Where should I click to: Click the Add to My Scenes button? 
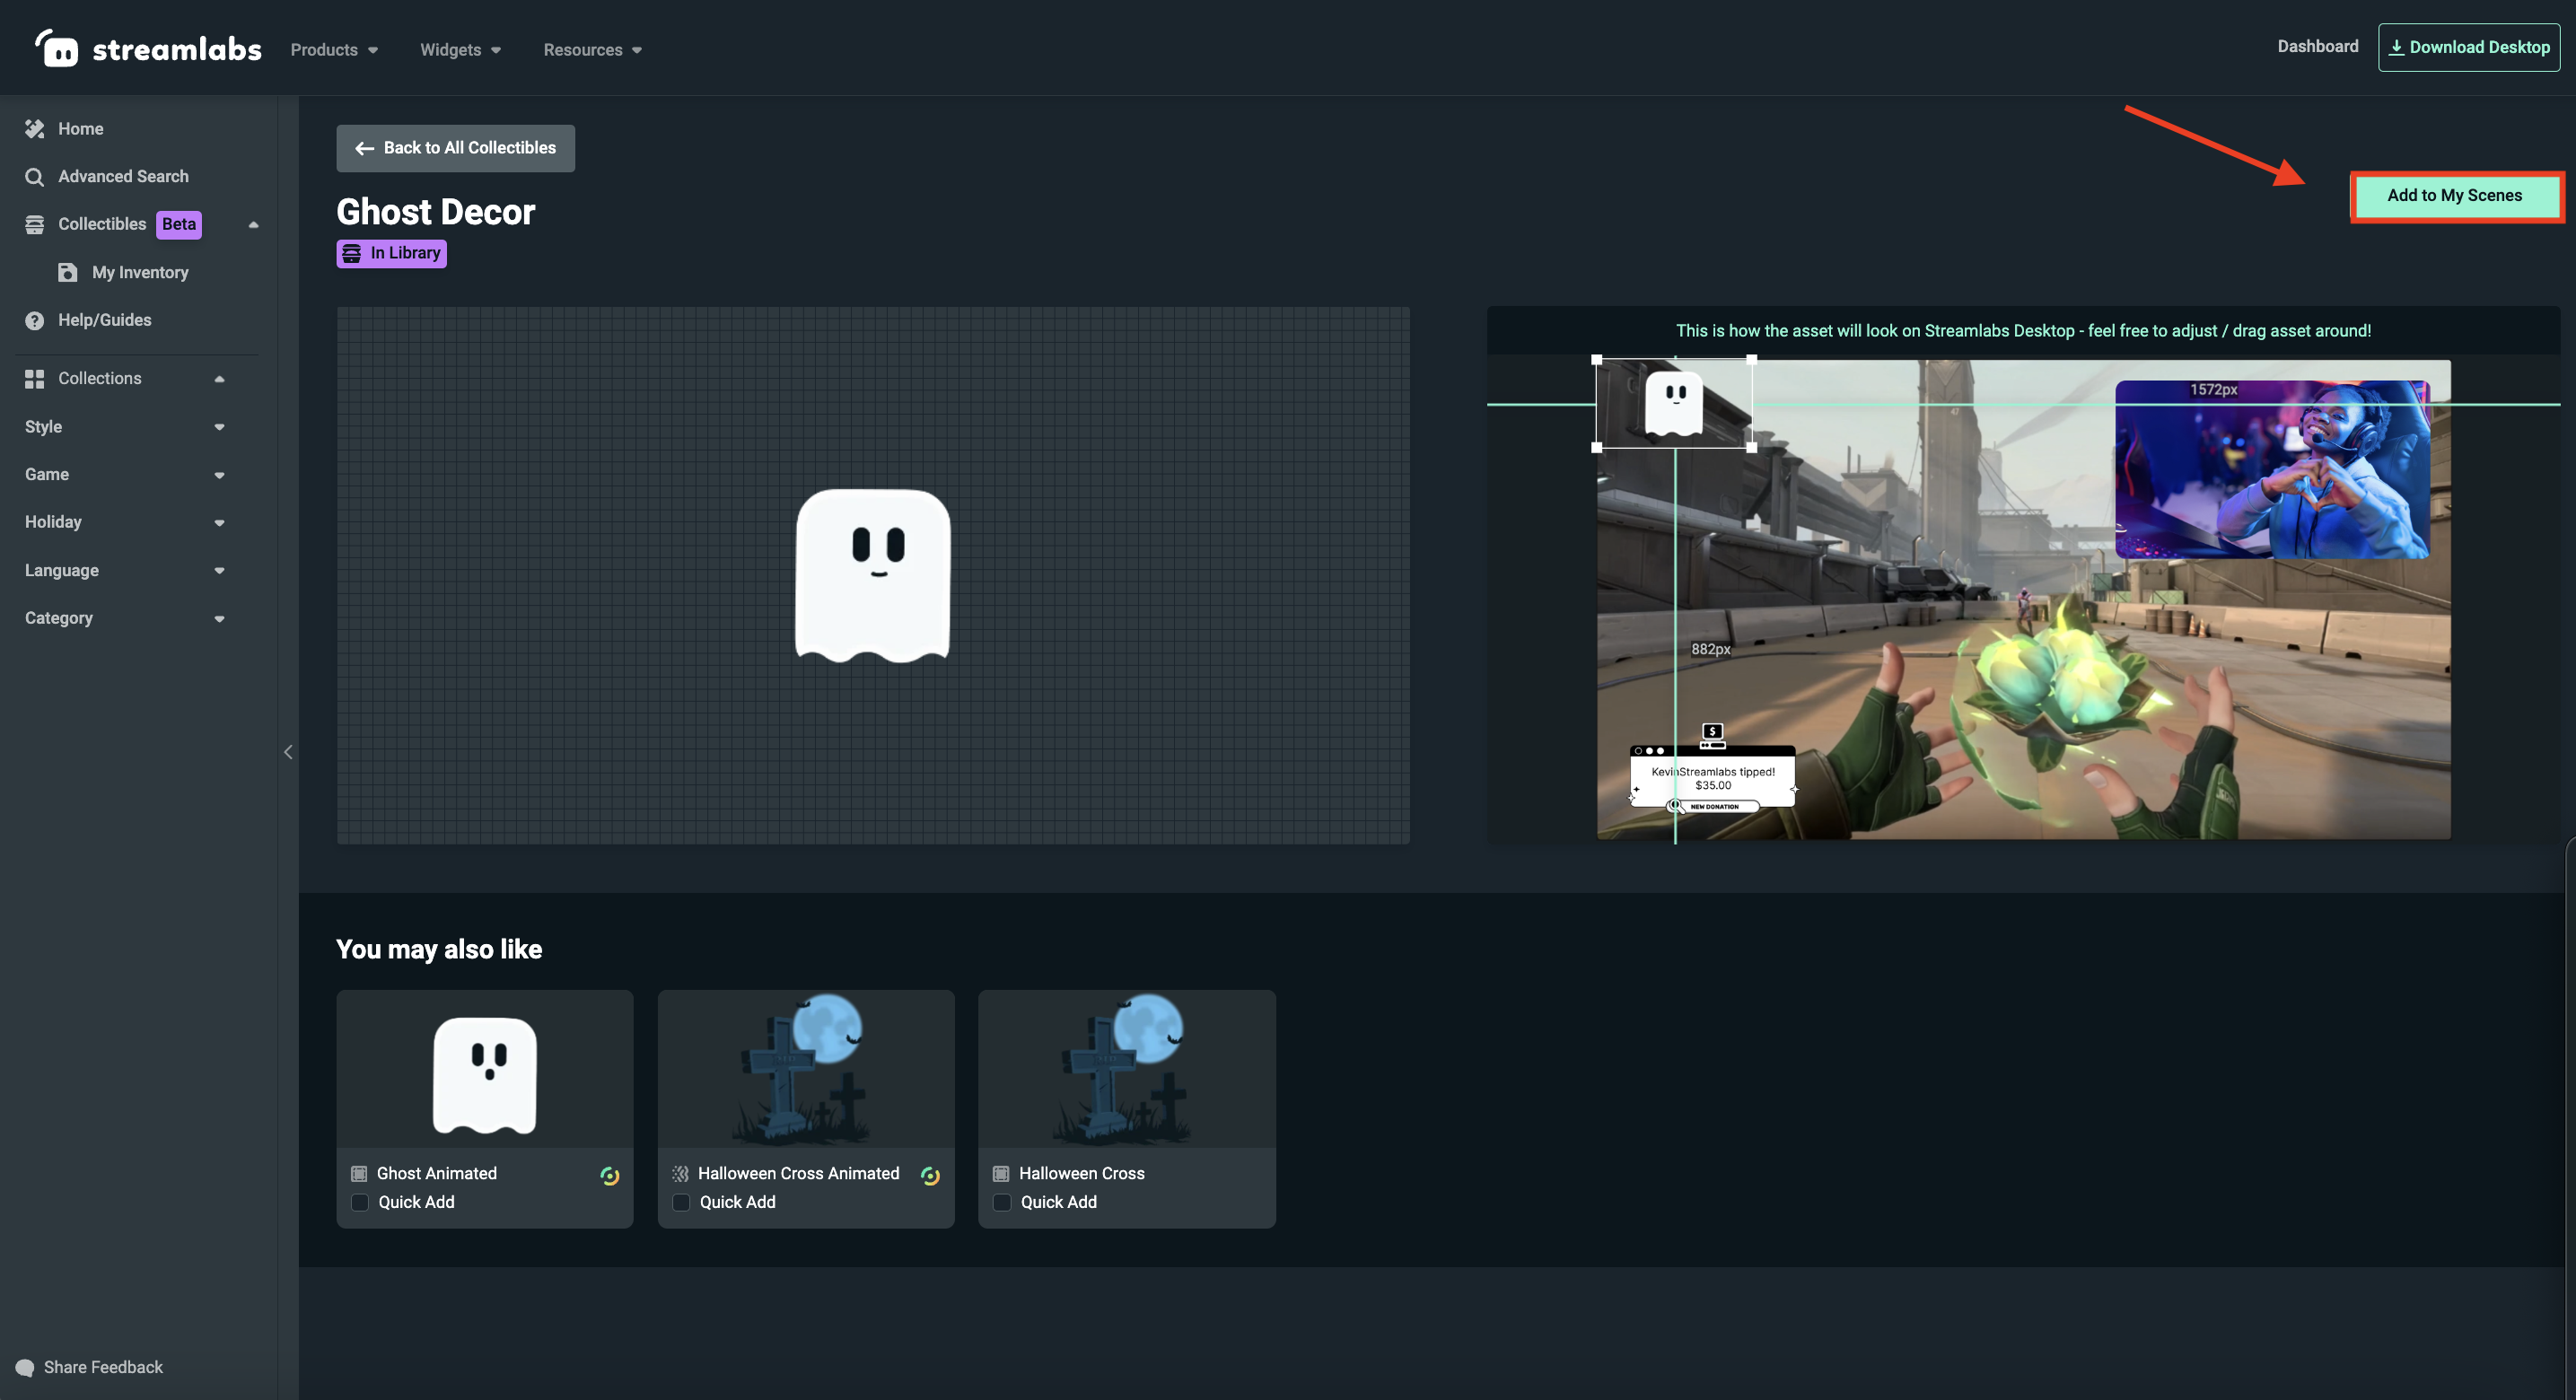(2457, 195)
